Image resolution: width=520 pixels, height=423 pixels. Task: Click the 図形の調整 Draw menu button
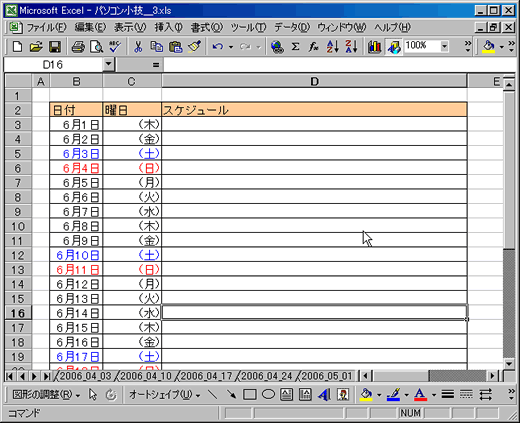[46, 395]
